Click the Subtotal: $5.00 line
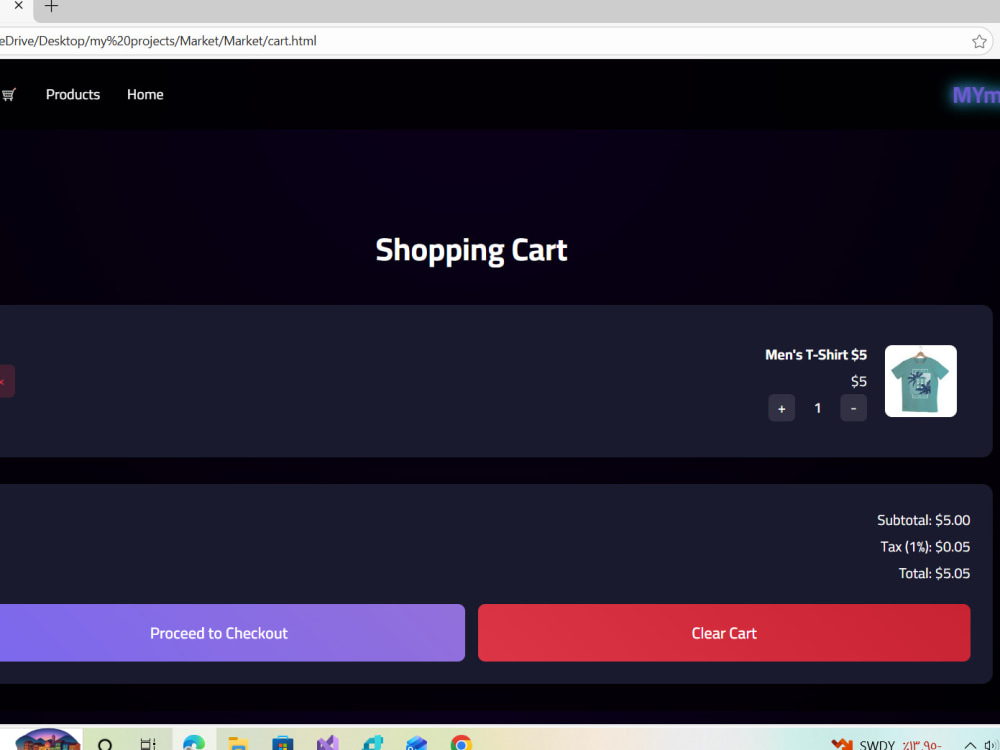Image resolution: width=1000 pixels, height=750 pixels. 923,520
